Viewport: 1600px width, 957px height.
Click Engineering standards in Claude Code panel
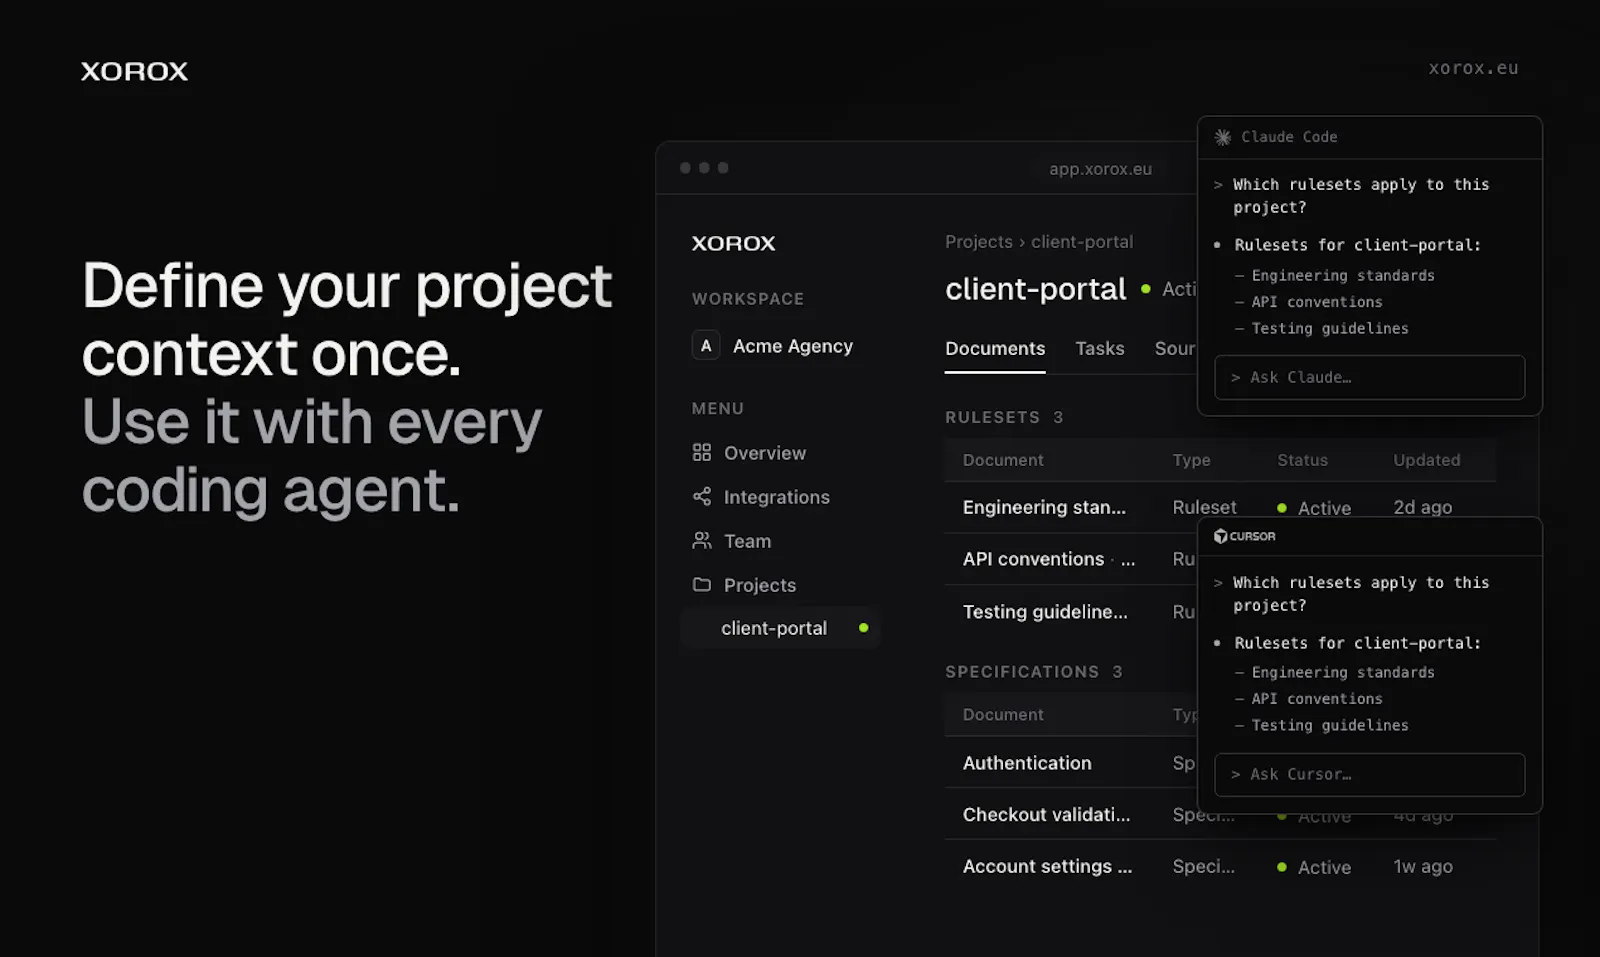tap(1343, 275)
